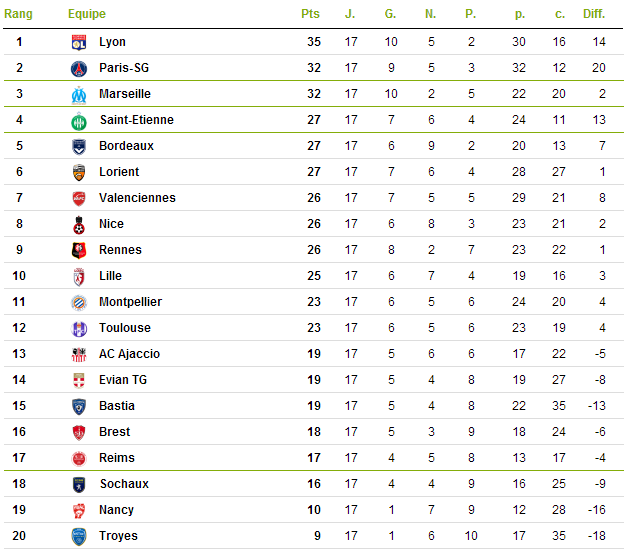Click the Bordeaux club badge
Screen dimensions: 627x554
pos(79,146)
